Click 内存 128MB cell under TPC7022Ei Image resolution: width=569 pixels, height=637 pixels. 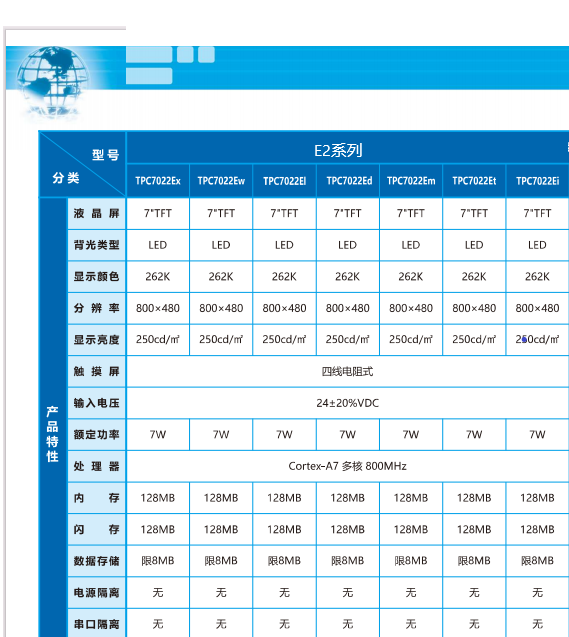pyautogui.click(x=537, y=498)
